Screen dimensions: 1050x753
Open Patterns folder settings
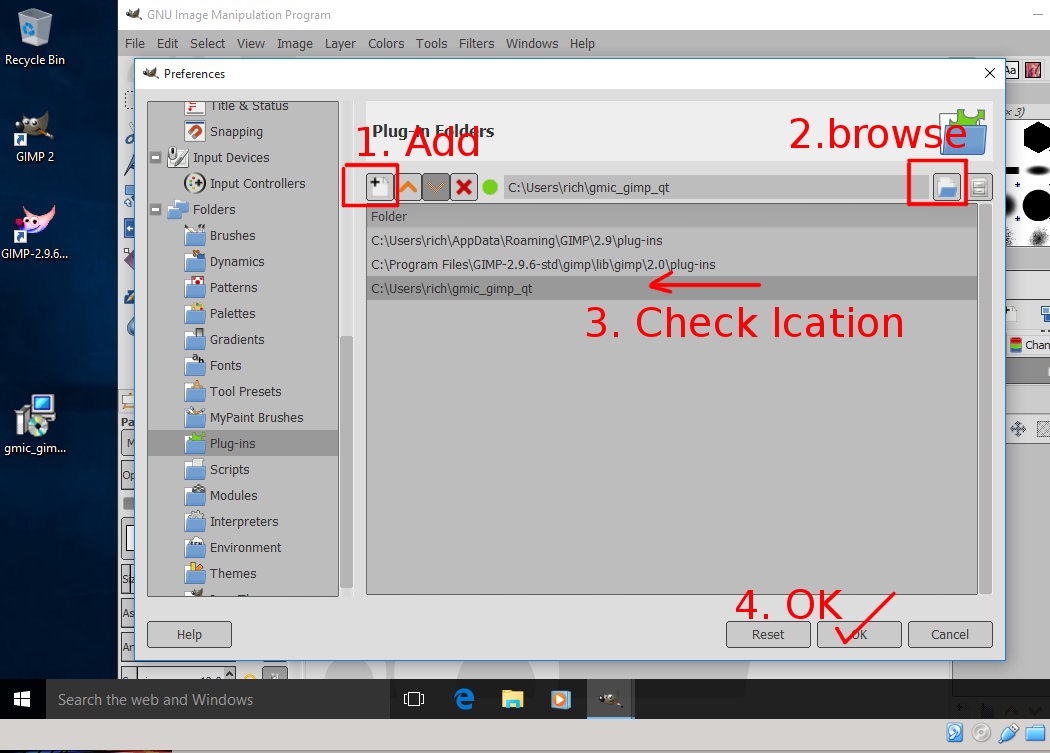click(233, 288)
